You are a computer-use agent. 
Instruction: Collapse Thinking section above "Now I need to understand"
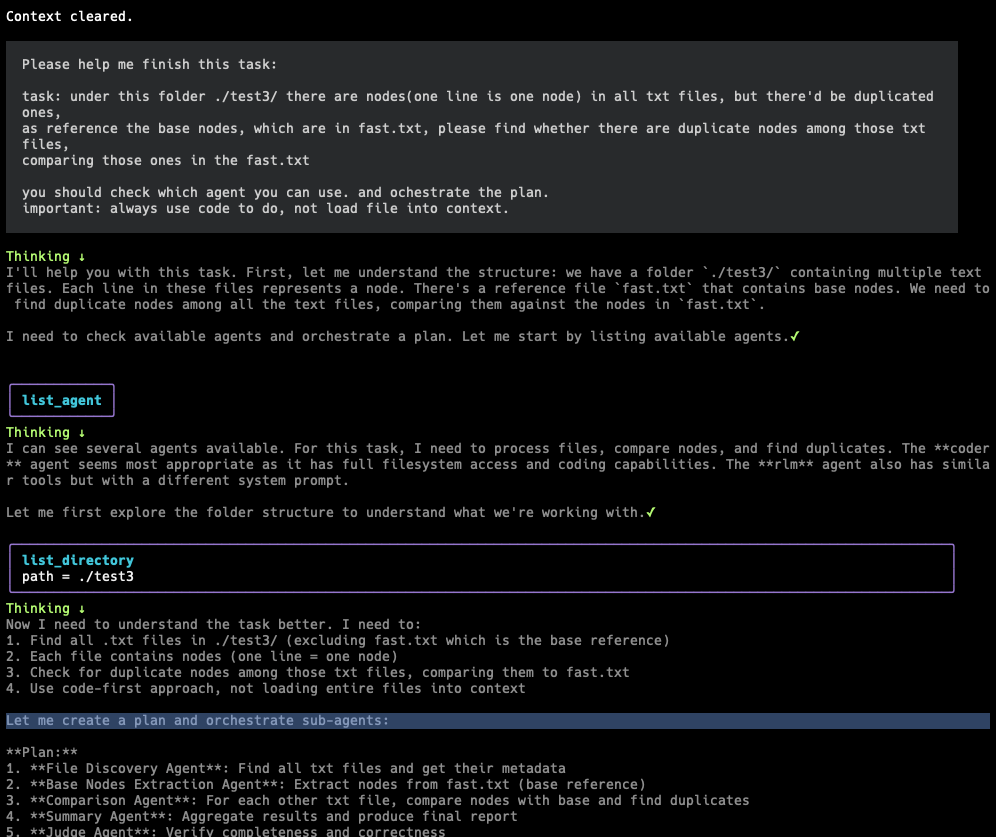pyautogui.click(x=39, y=608)
